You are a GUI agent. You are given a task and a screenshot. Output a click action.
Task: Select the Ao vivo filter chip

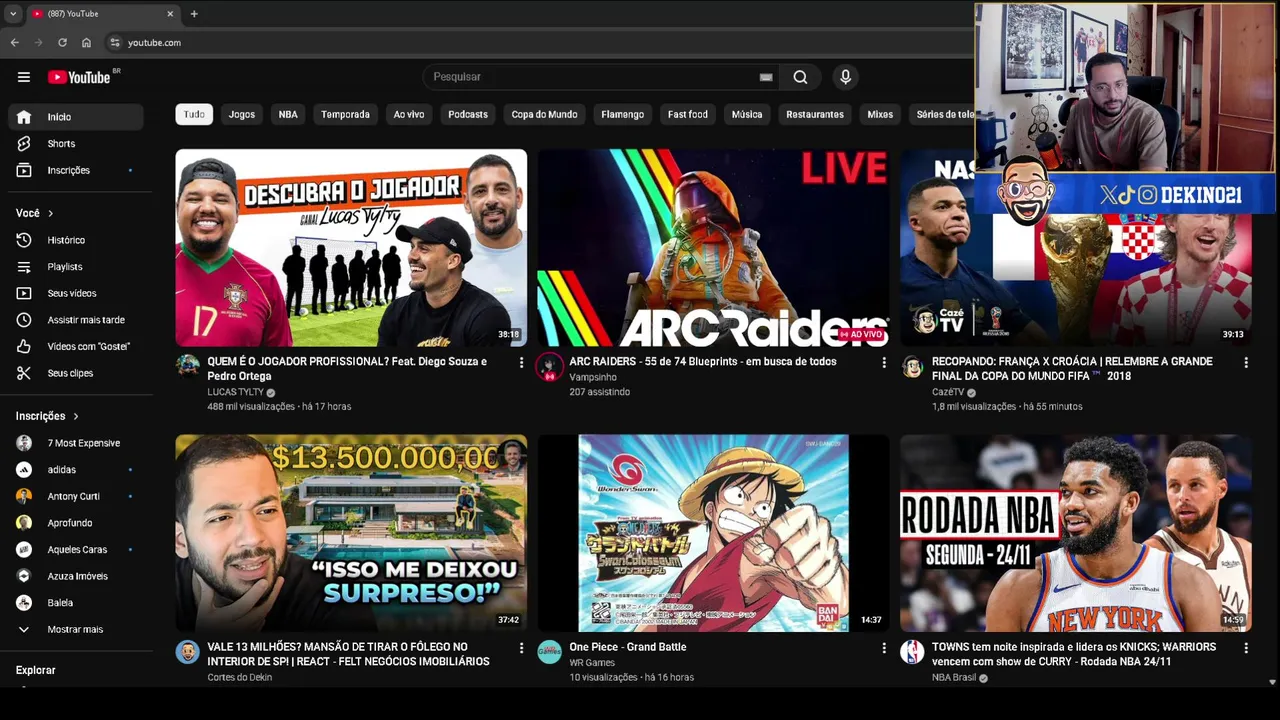pyautogui.click(x=409, y=114)
